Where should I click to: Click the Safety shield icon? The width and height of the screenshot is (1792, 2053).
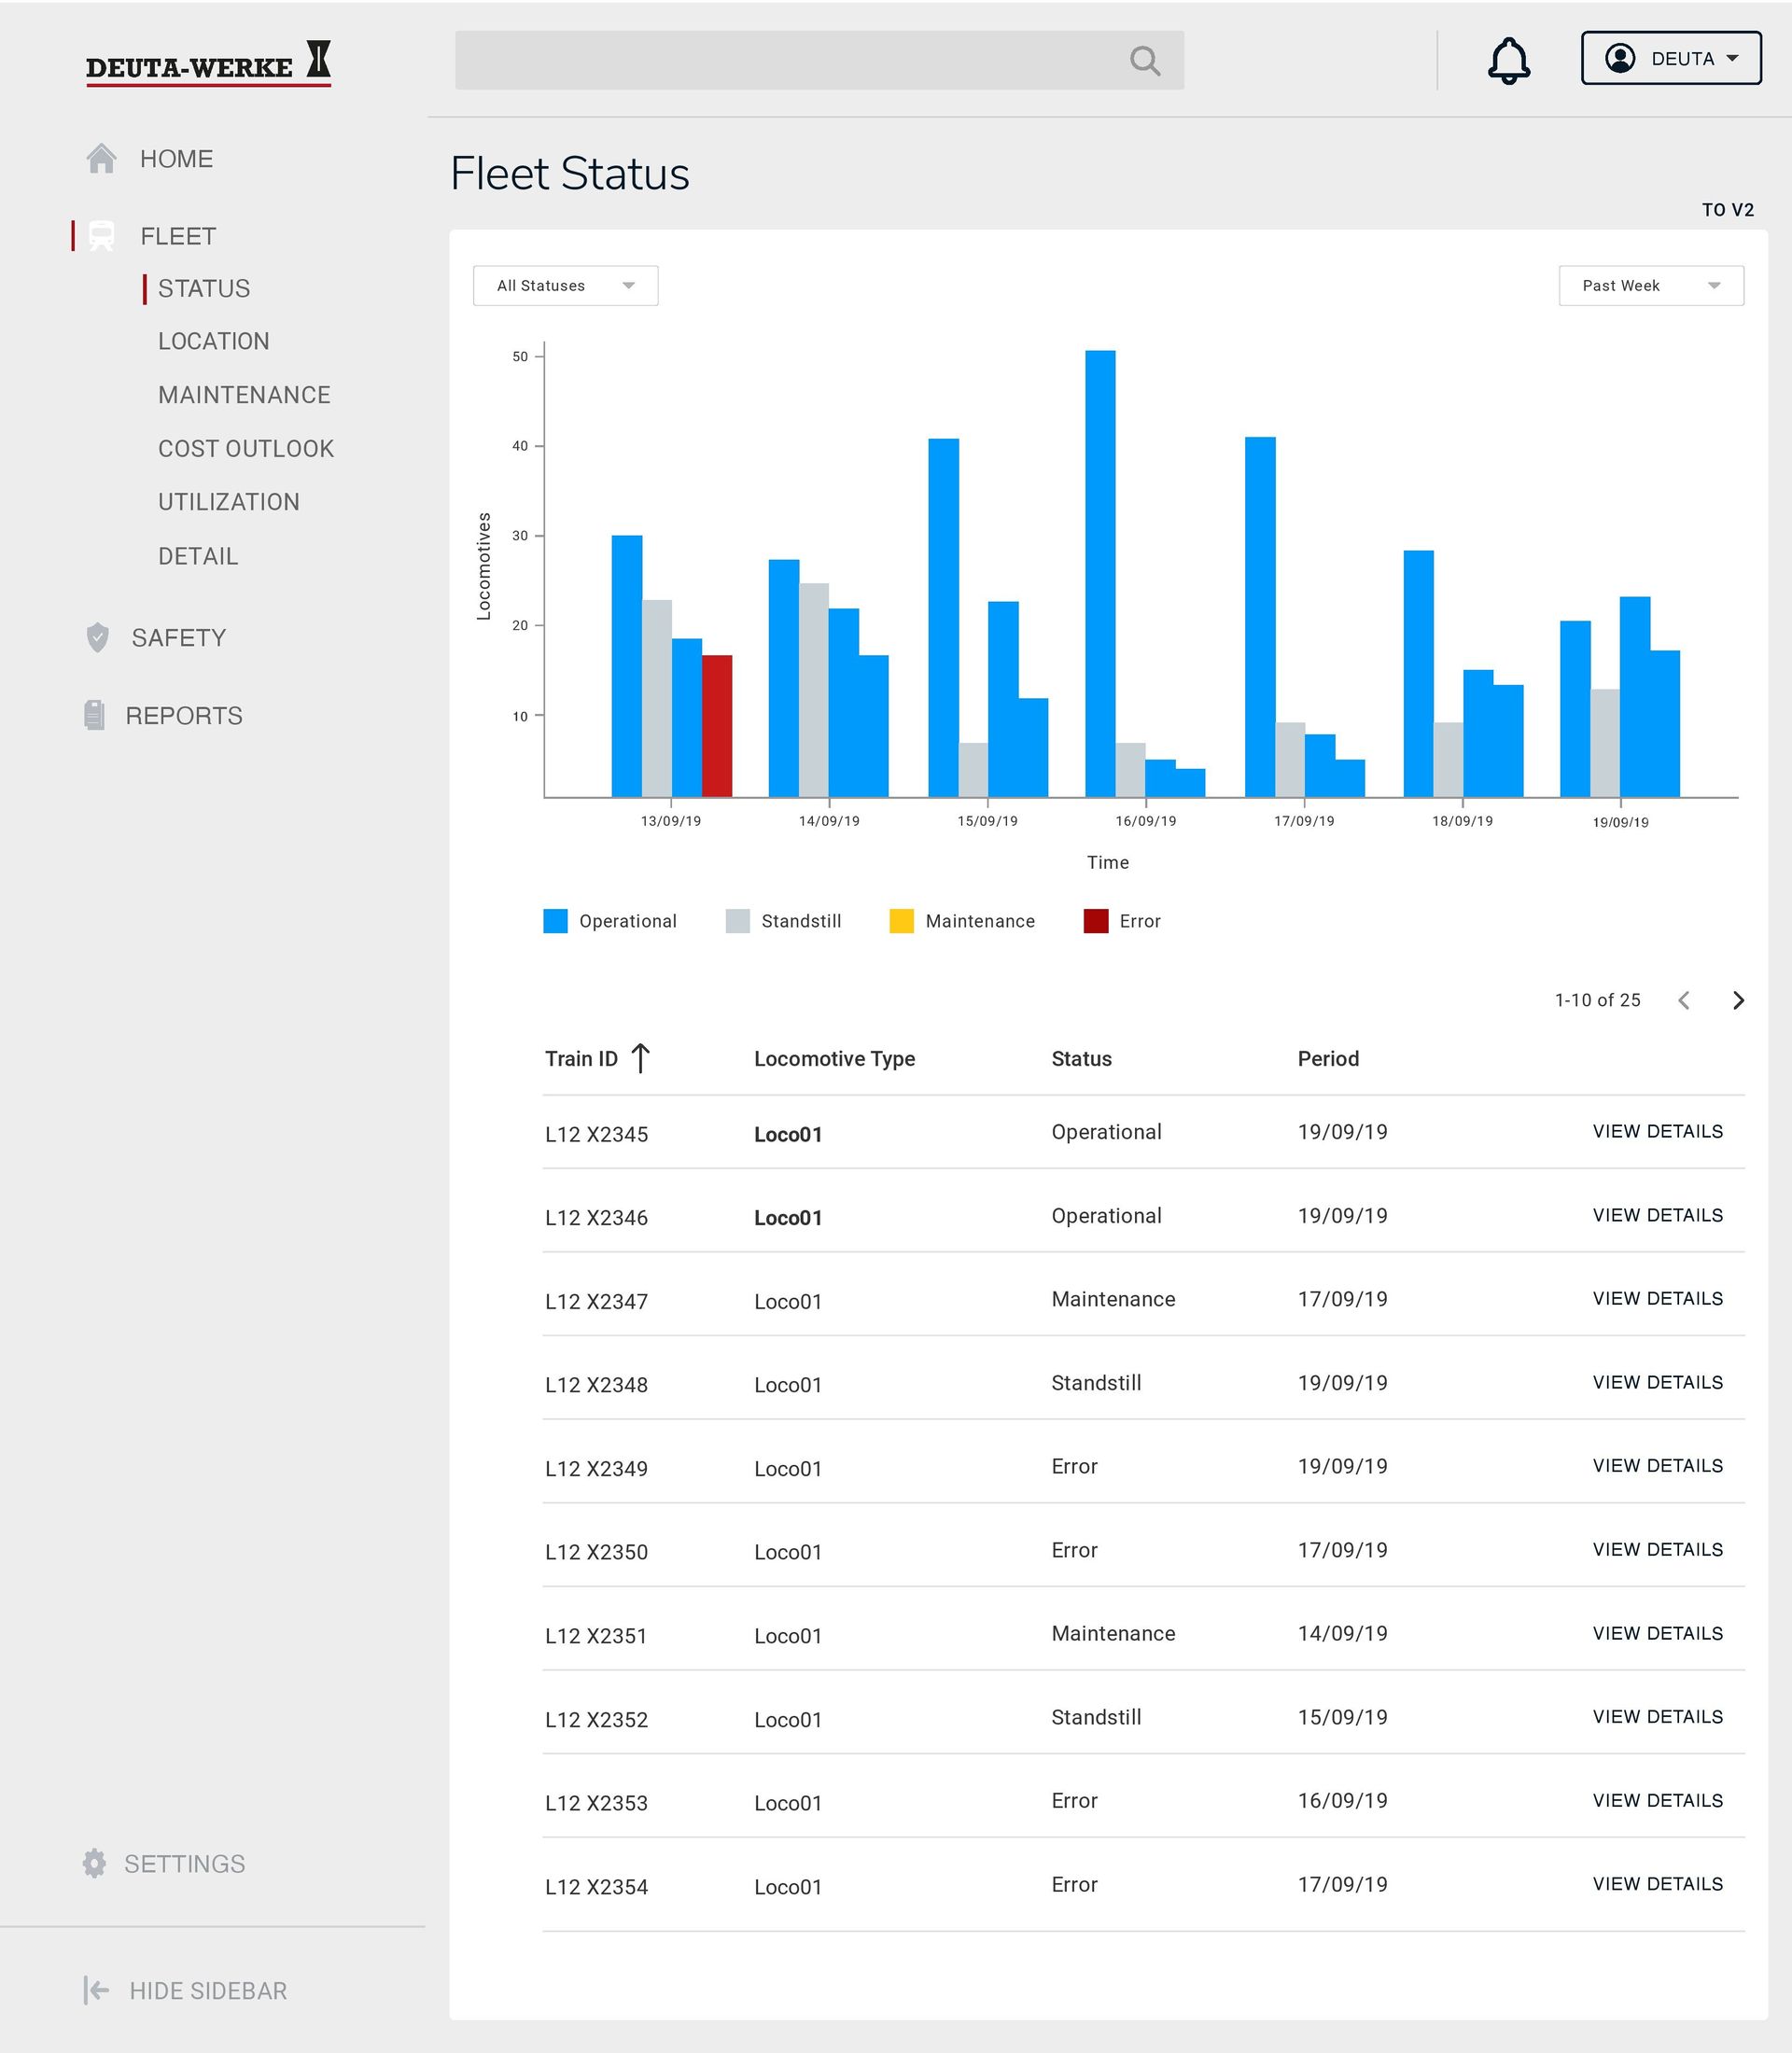pyautogui.click(x=97, y=637)
